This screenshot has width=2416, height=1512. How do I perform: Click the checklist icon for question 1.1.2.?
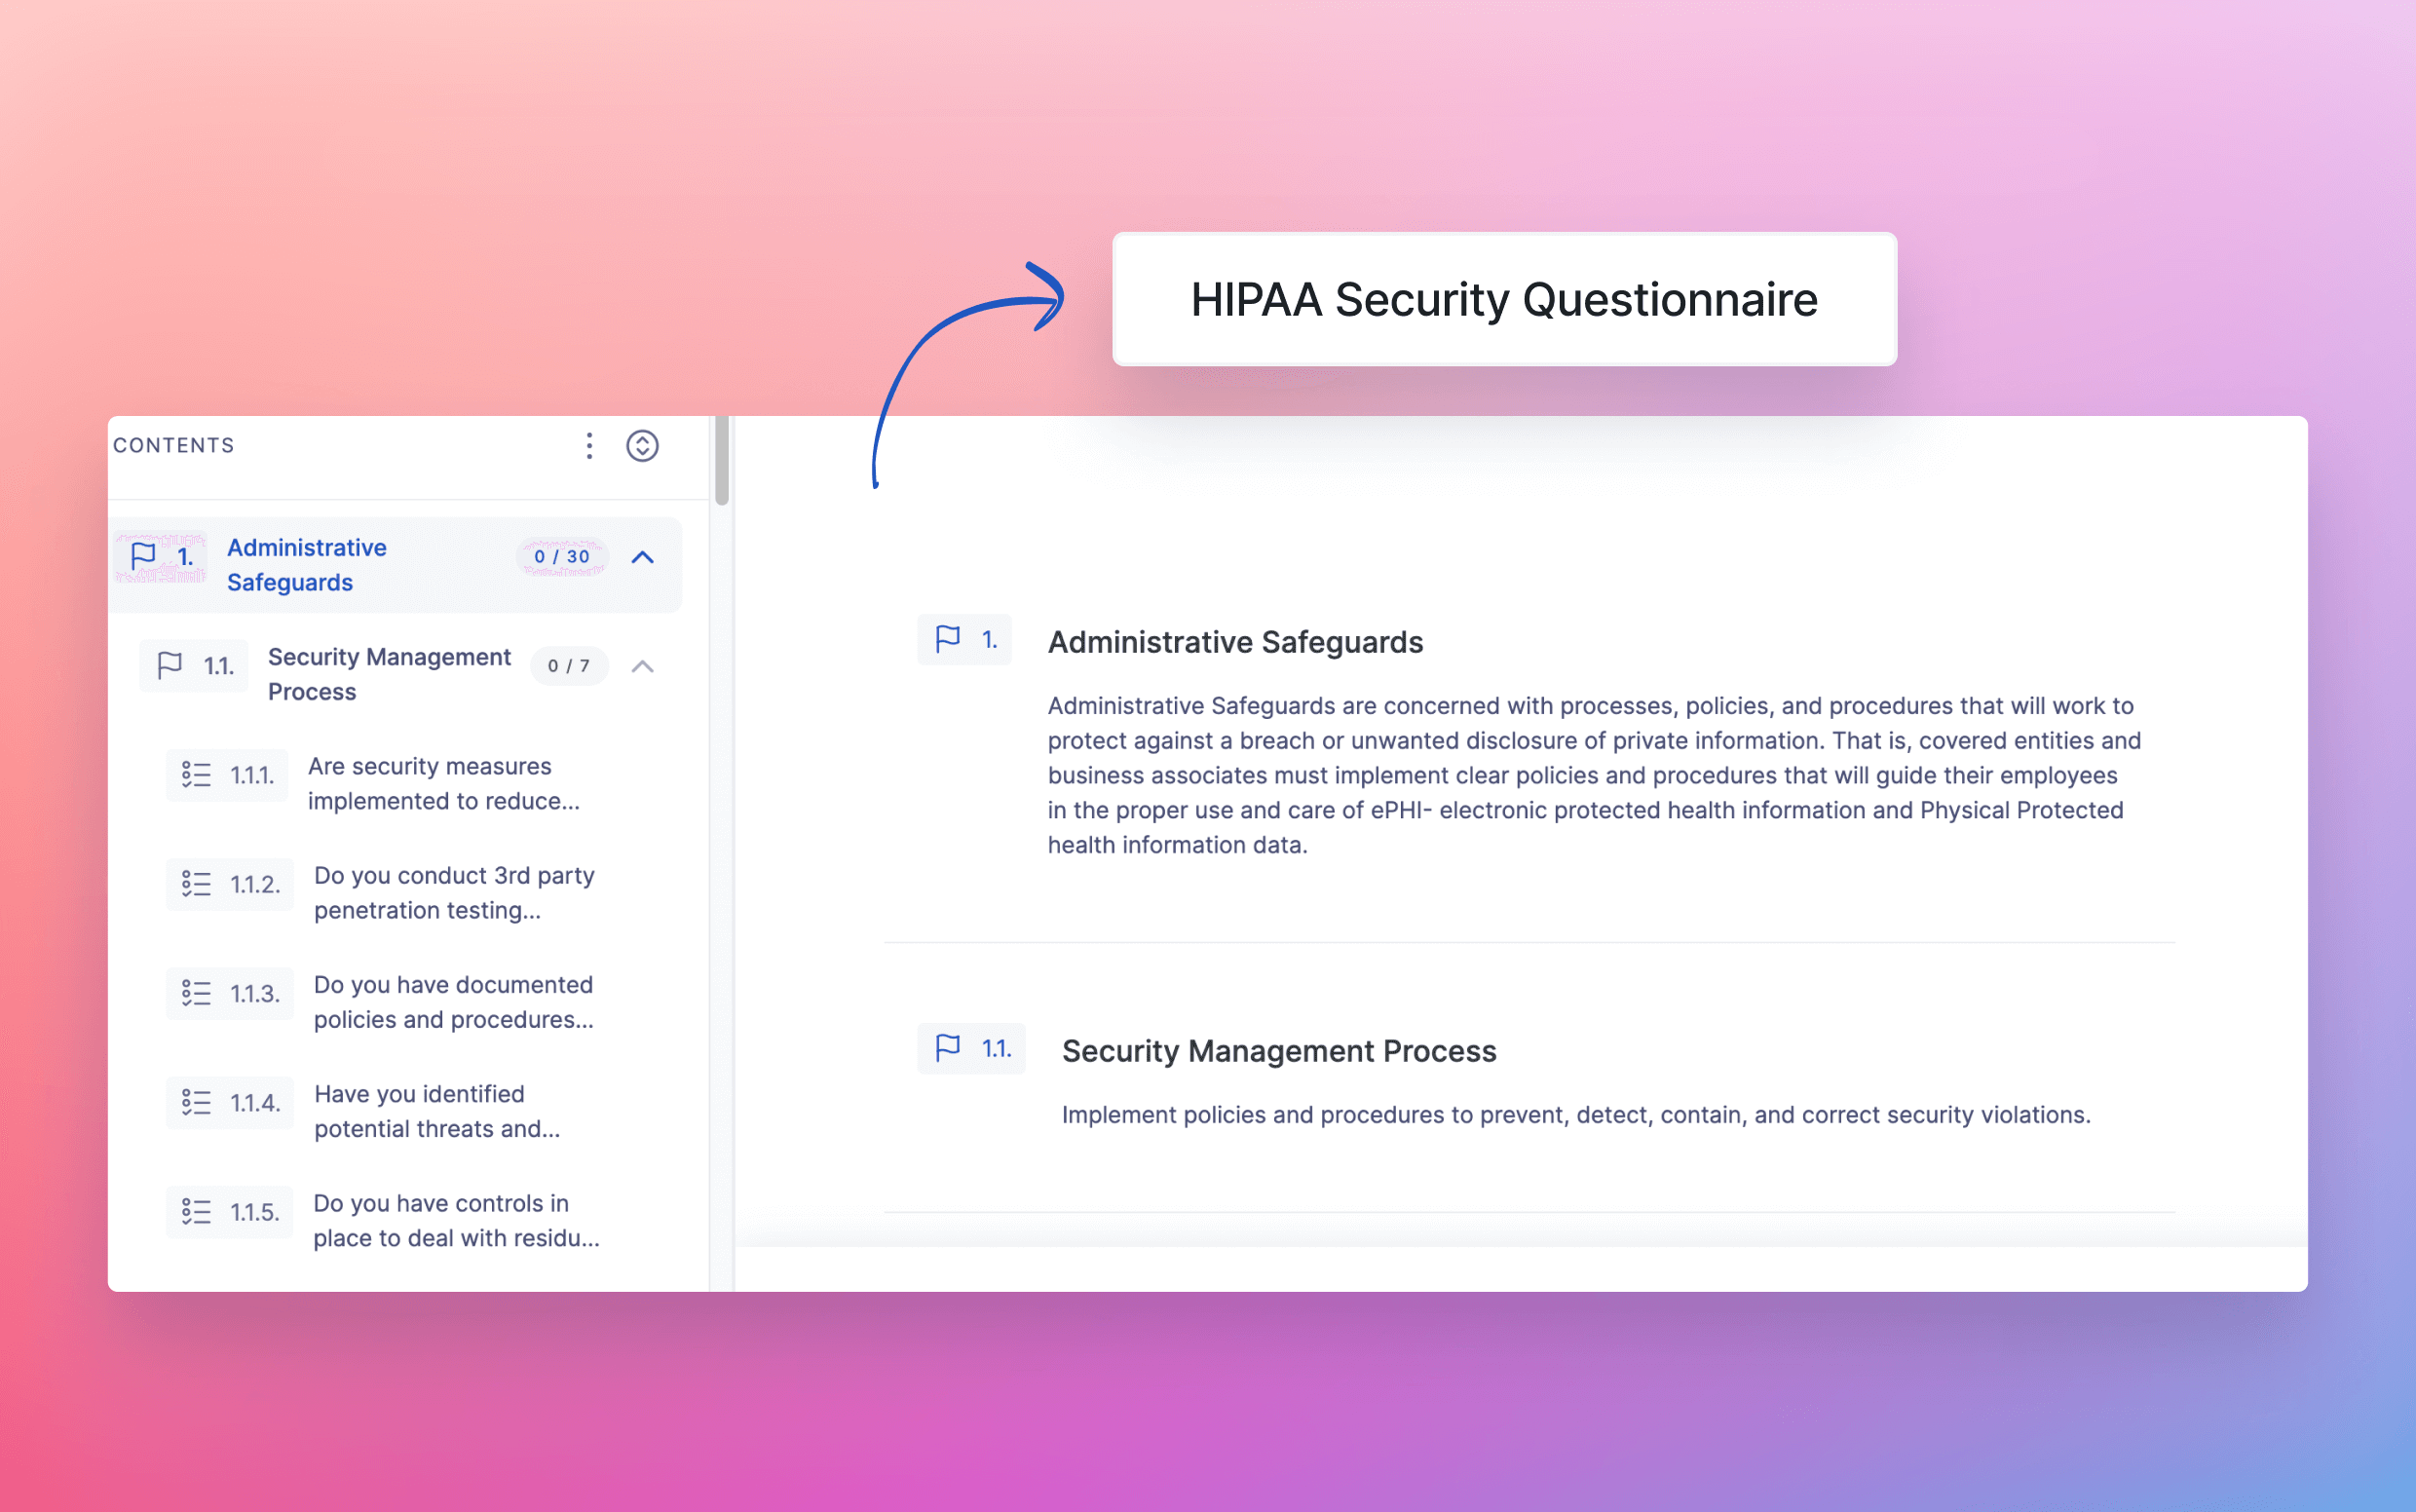tap(196, 884)
